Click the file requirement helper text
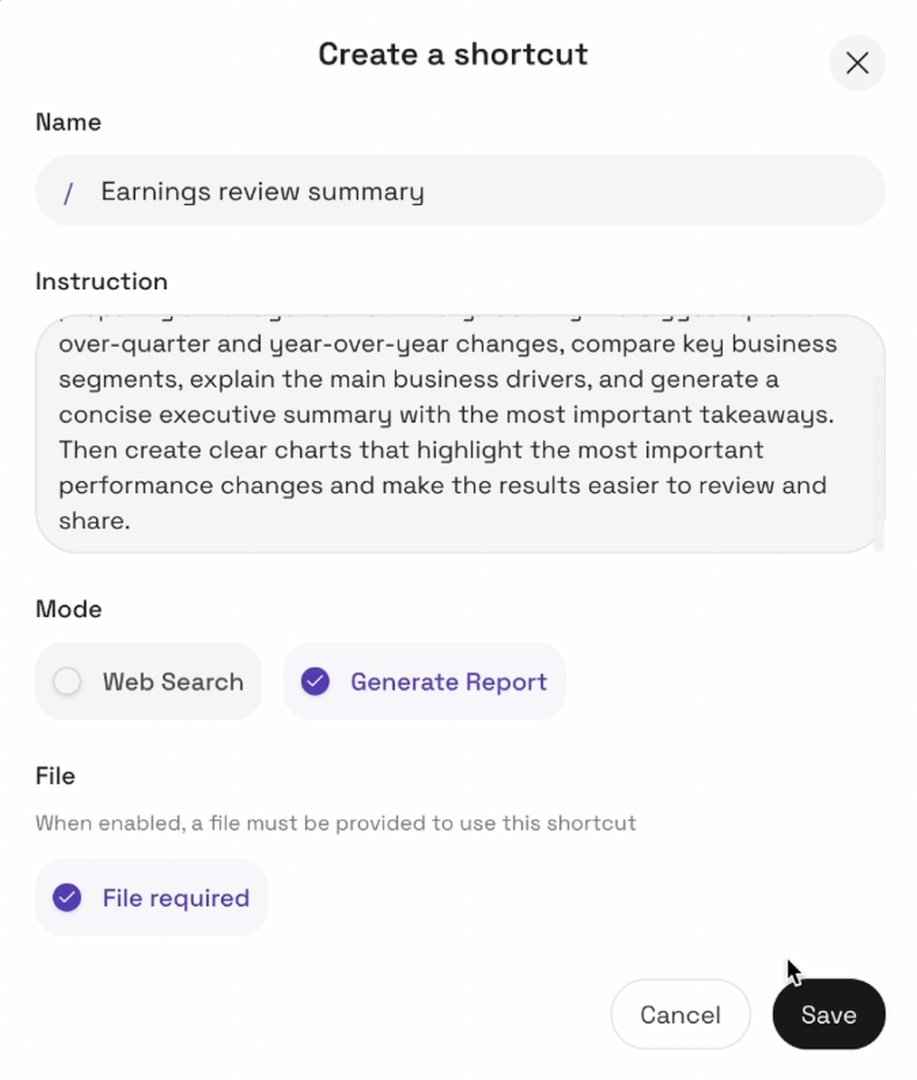 335,824
